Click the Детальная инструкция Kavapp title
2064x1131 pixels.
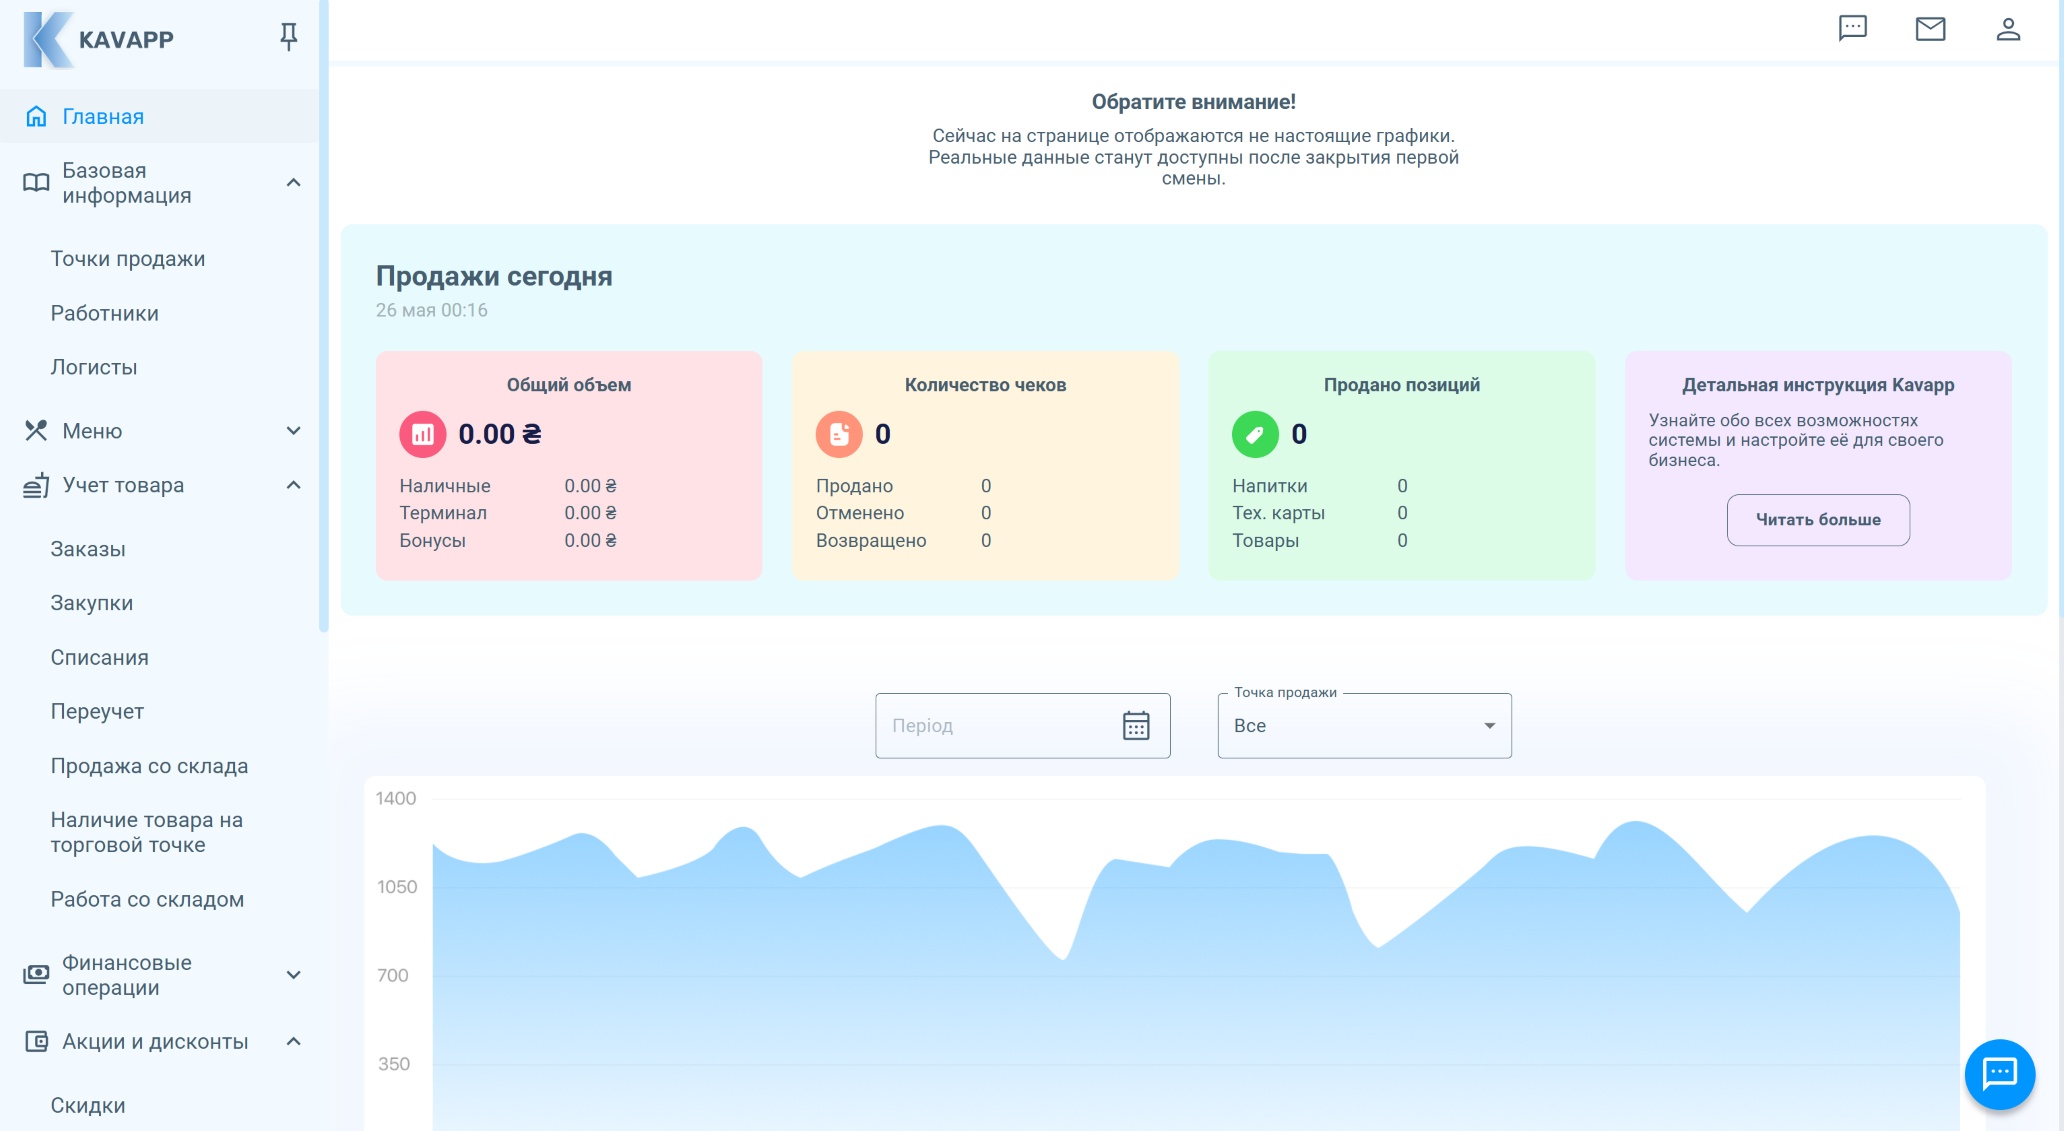[1818, 385]
